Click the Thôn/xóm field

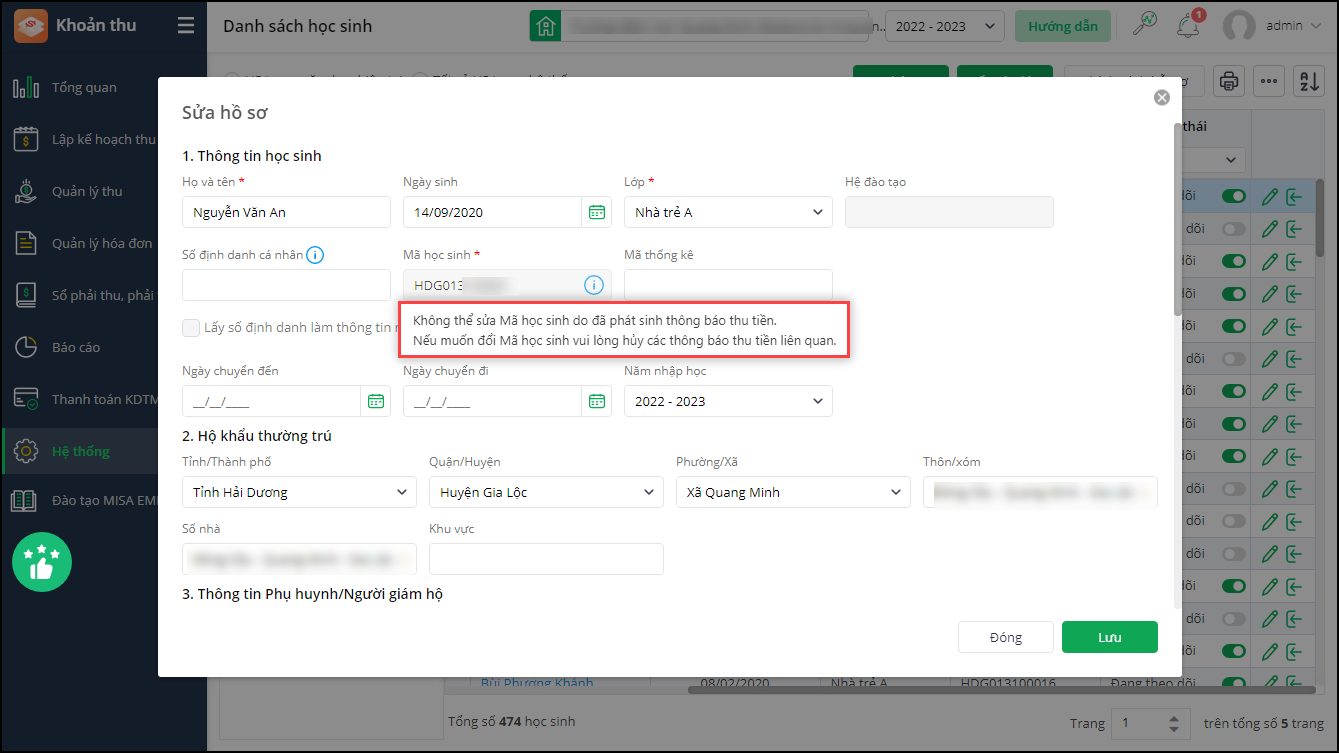click(1040, 492)
